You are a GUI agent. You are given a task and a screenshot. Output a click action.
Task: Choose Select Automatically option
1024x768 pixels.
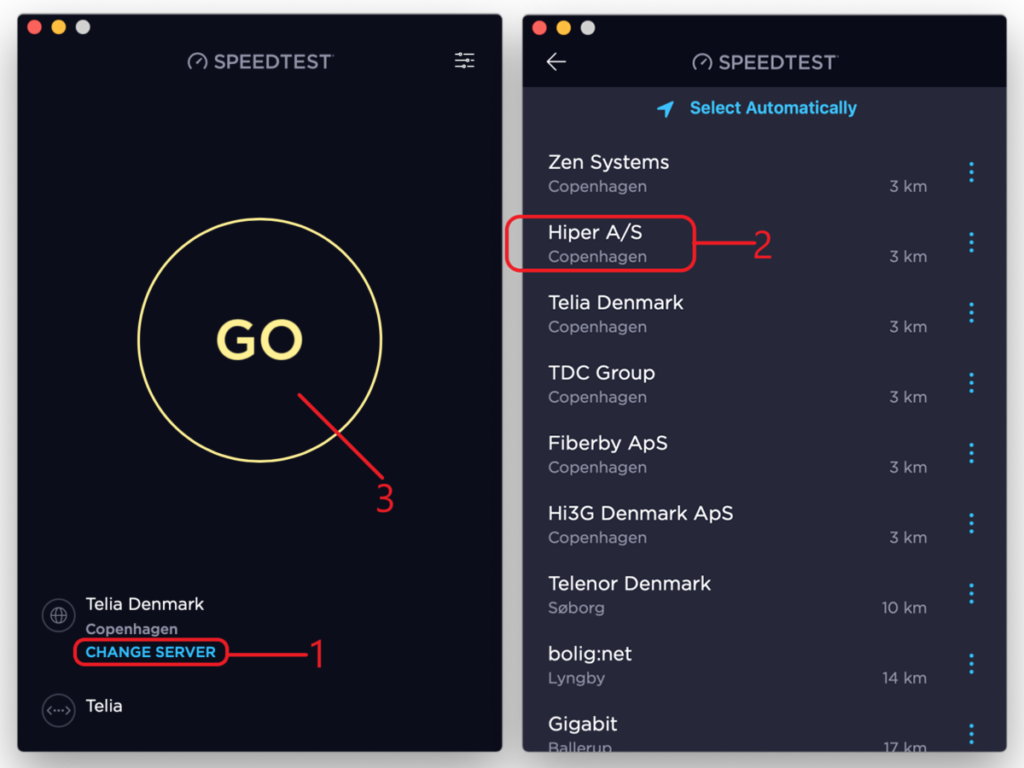[x=772, y=108]
